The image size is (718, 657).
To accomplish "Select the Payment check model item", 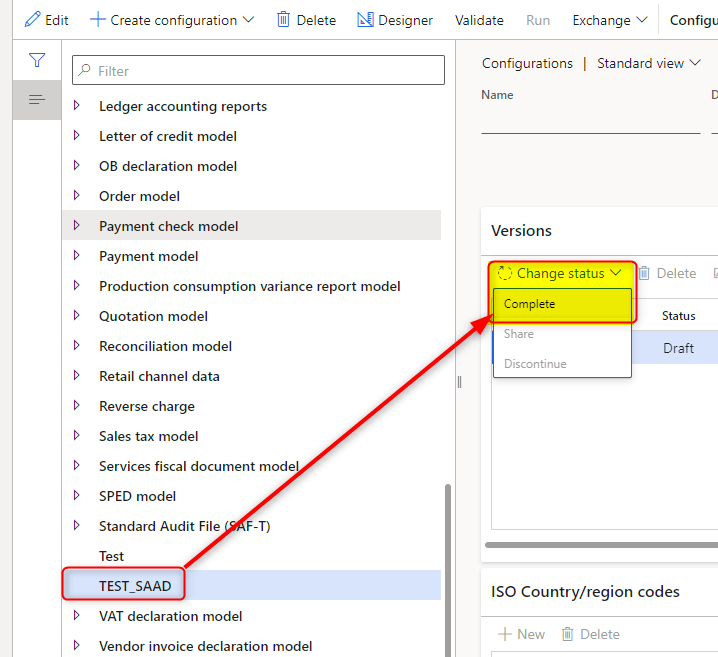I will [168, 226].
